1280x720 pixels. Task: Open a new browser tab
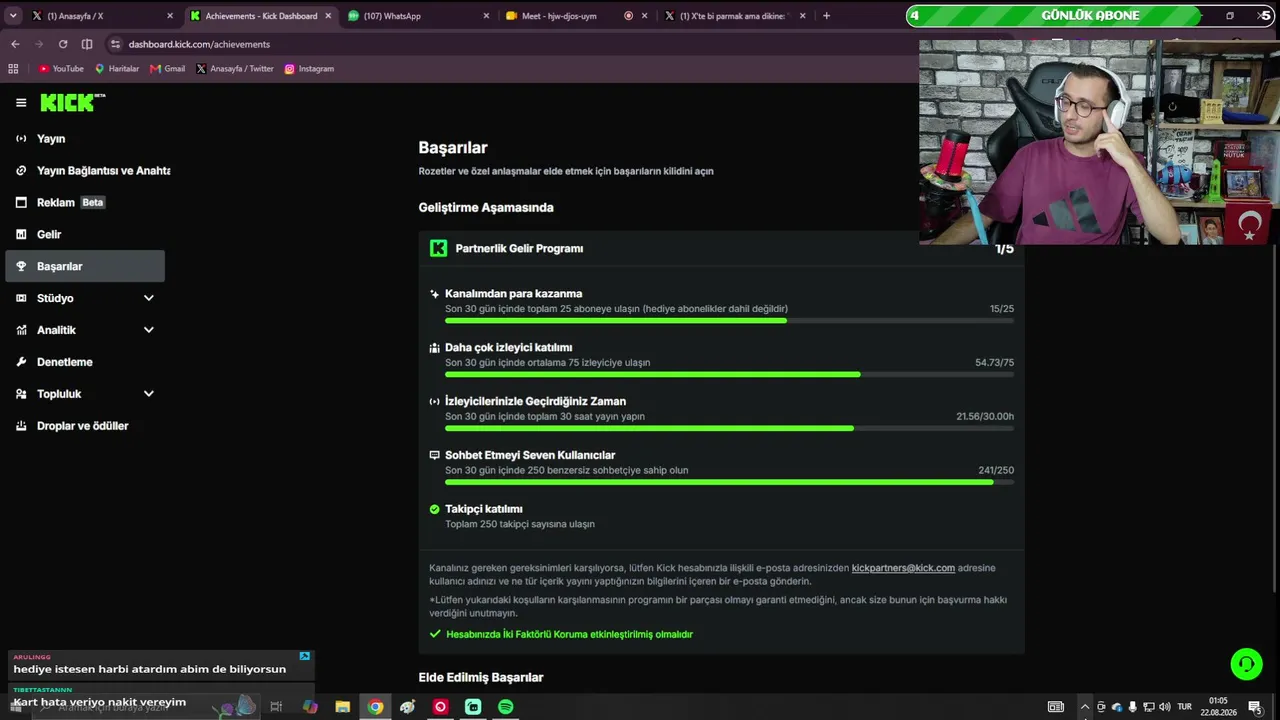(826, 16)
